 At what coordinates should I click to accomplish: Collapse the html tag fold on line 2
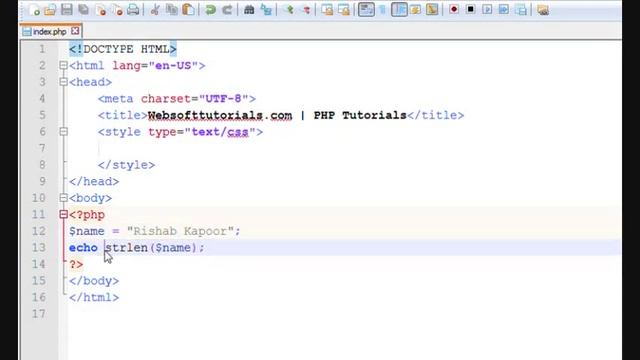click(x=63, y=65)
